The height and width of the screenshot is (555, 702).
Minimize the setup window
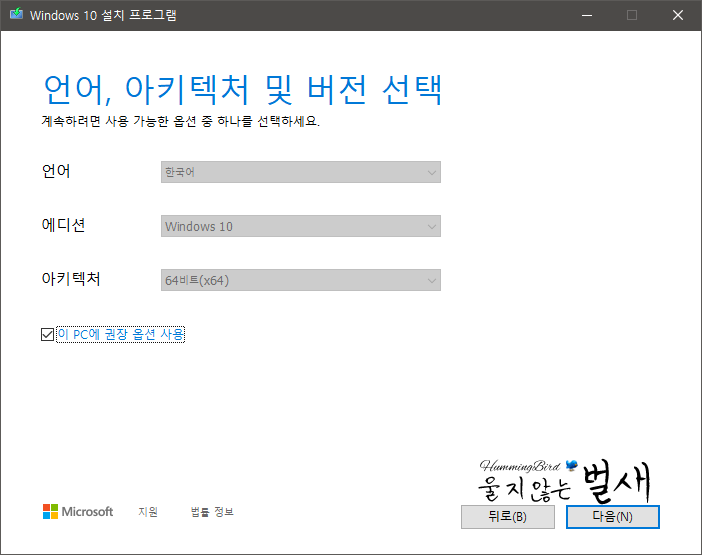pos(587,15)
